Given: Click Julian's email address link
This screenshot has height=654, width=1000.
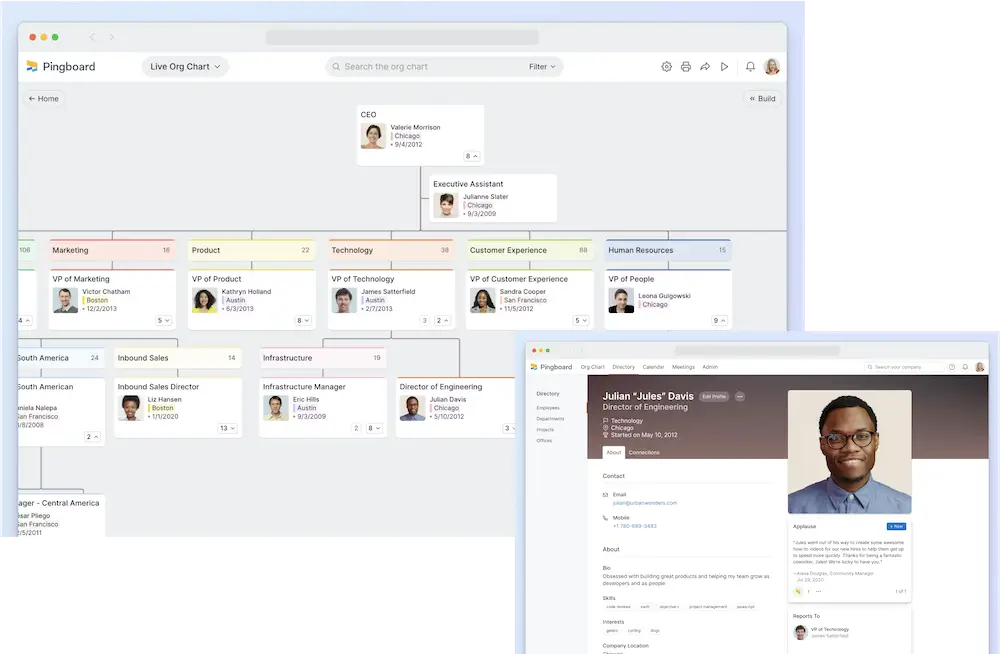Looking at the screenshot, I should click(x=645, y=503).
